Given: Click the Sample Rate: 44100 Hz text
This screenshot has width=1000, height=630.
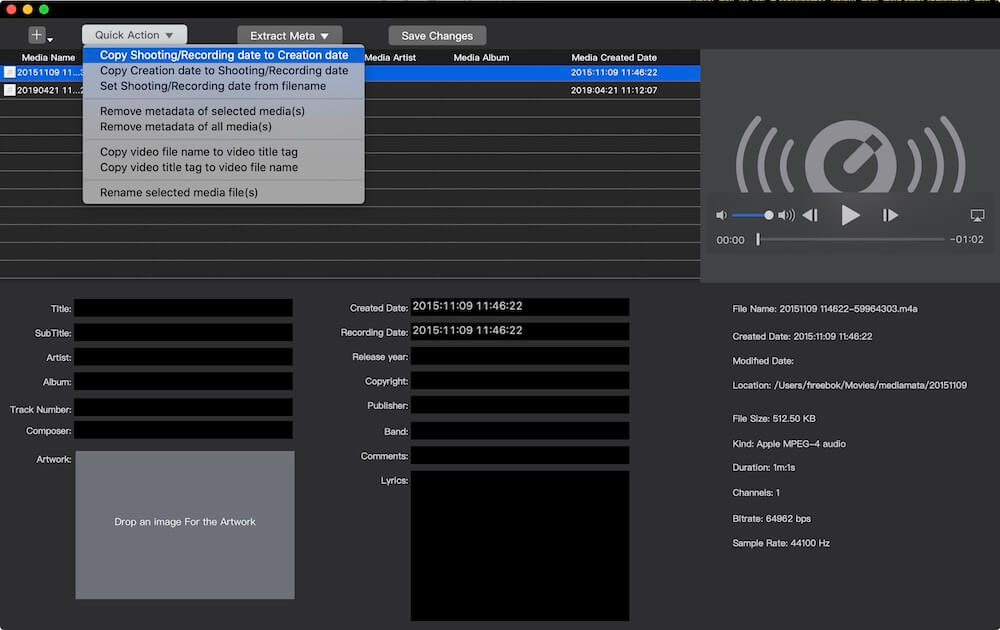Looking at the screenshot, I should click(x=781, y=543).
